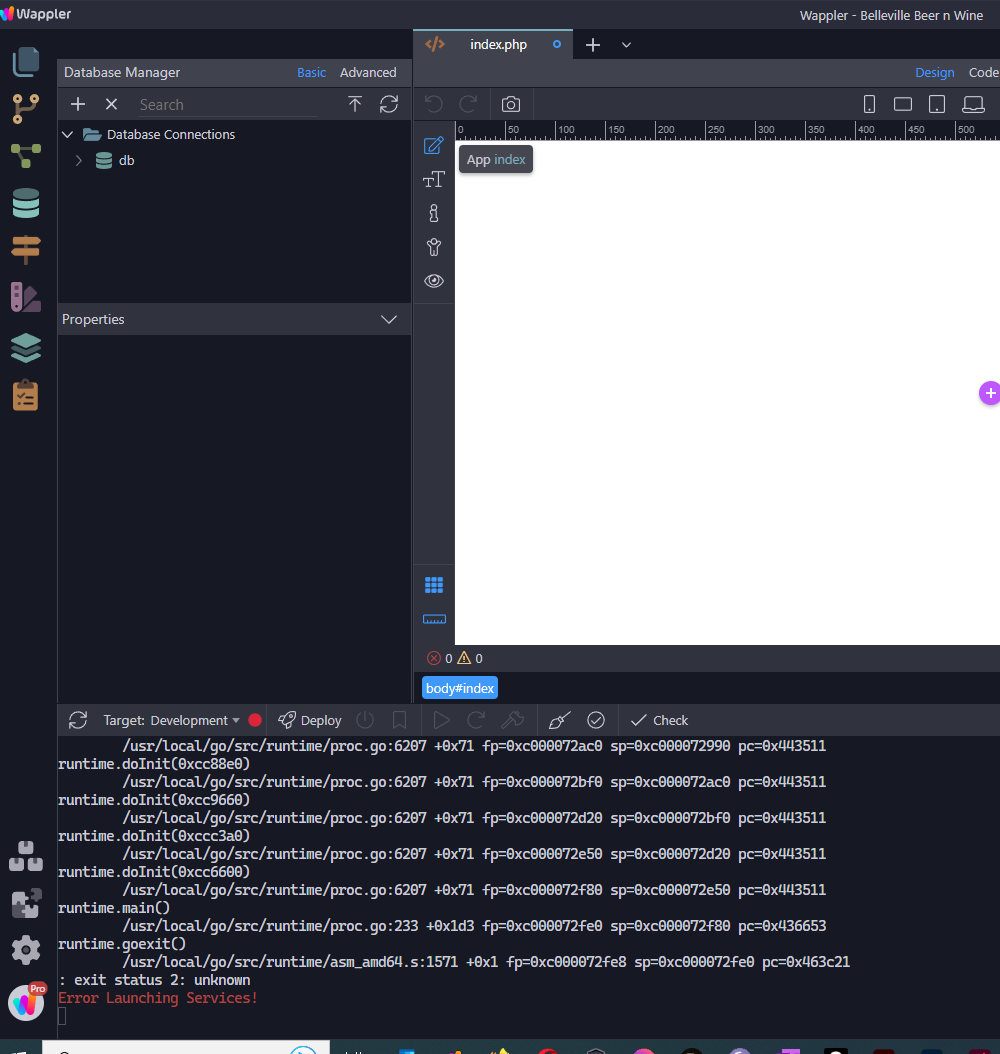Open the Routing signpost sidebar icon
The height and width of the screenshot is (1054, 1000).
(26, 249)
